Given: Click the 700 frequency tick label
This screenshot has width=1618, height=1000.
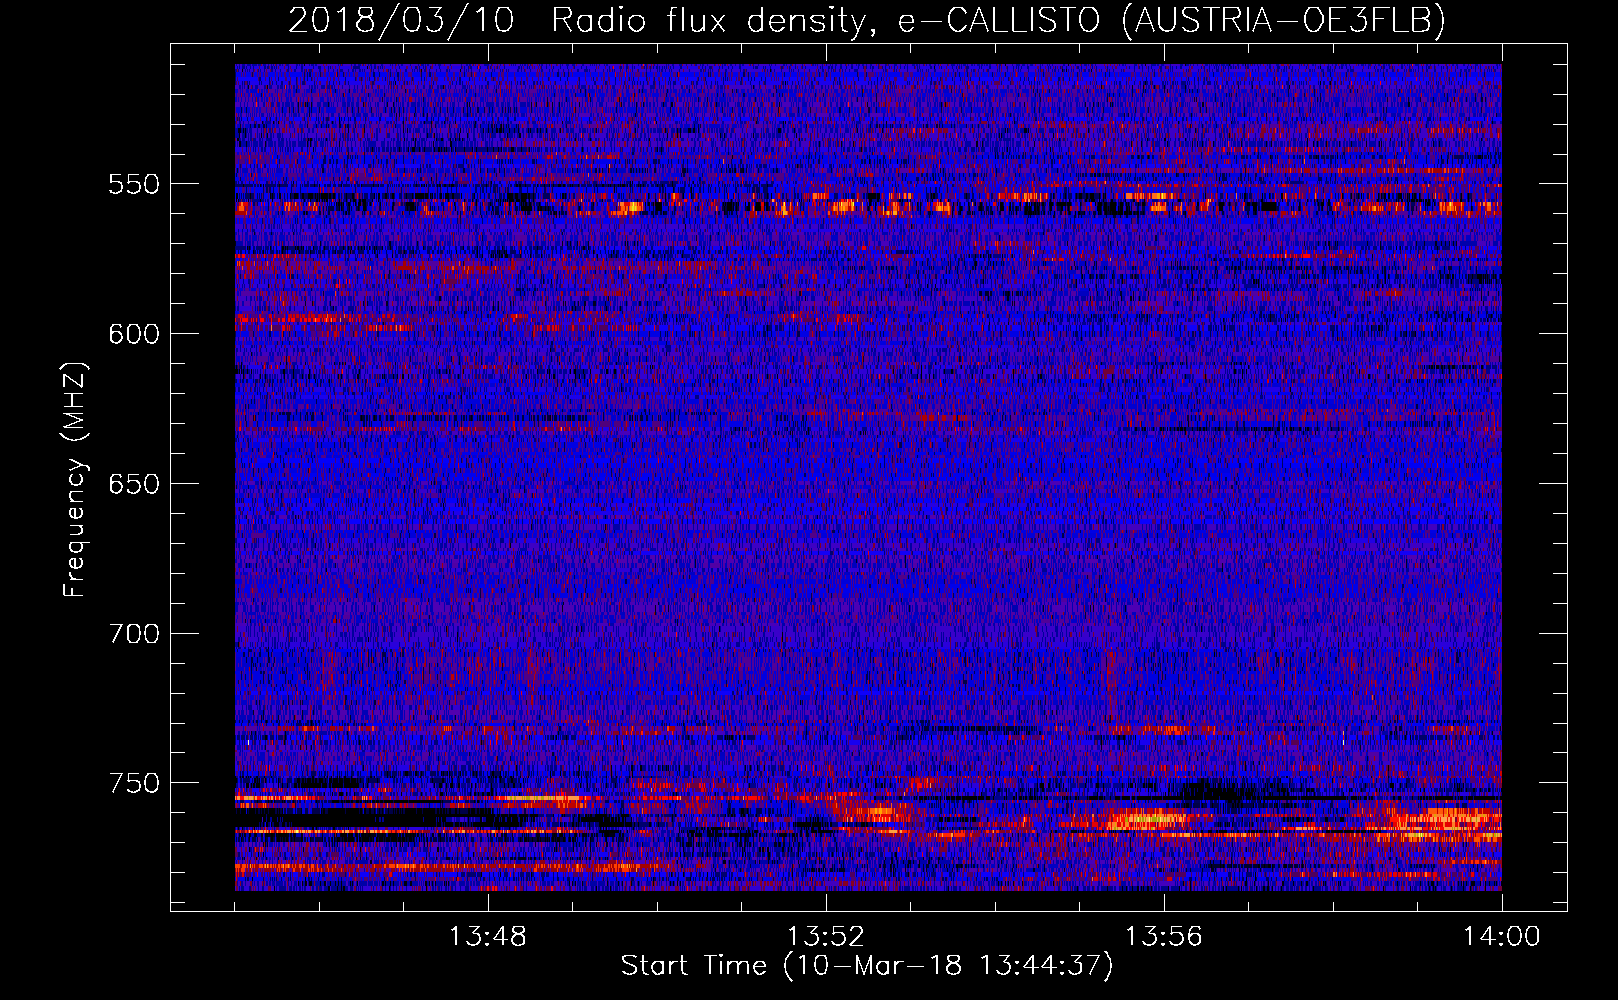Looking at the screenshot, I should [x=134, y=634].
